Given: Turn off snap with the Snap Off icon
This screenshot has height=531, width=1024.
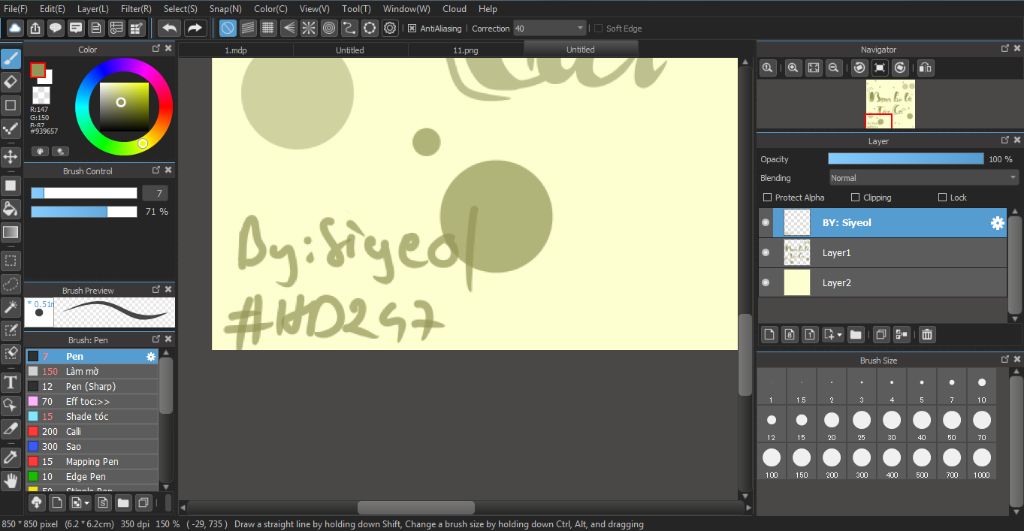Looking at the screenshot, I should click(227, 28).
